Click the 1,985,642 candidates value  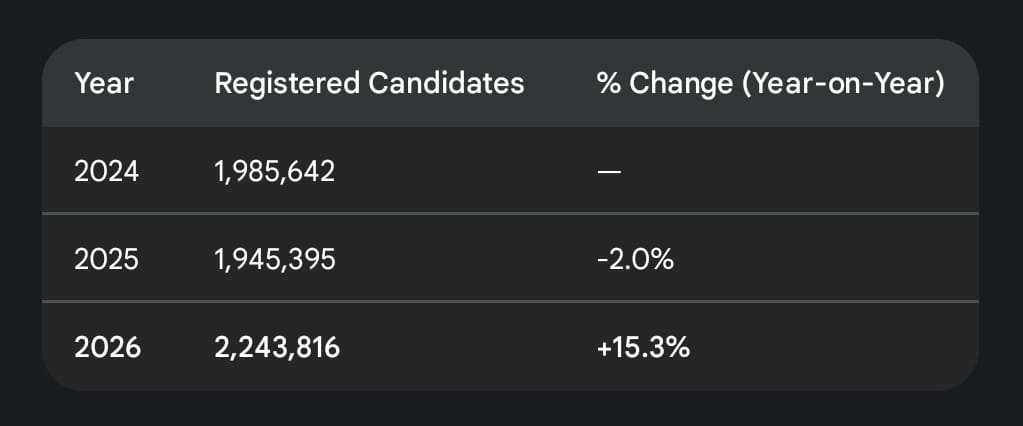point(274,172)
